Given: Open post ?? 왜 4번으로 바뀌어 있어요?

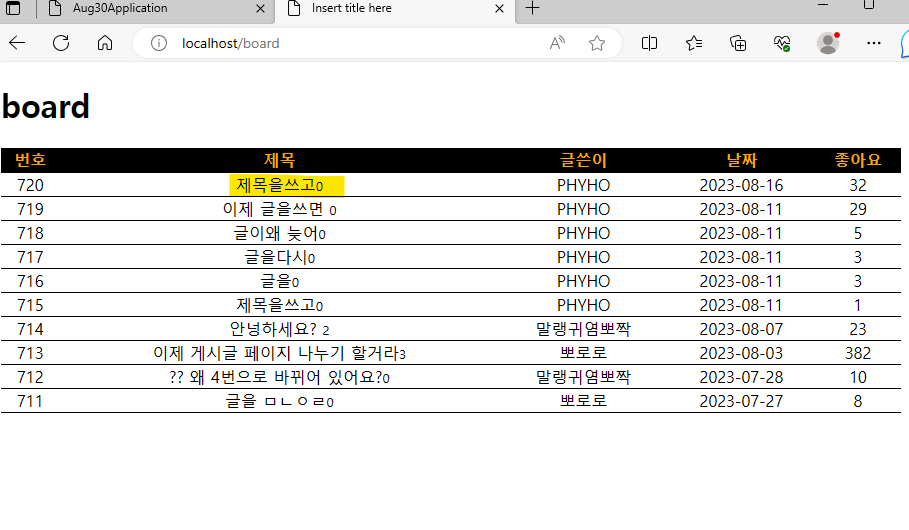Looking at the screenshot, I should pos(276,377).
